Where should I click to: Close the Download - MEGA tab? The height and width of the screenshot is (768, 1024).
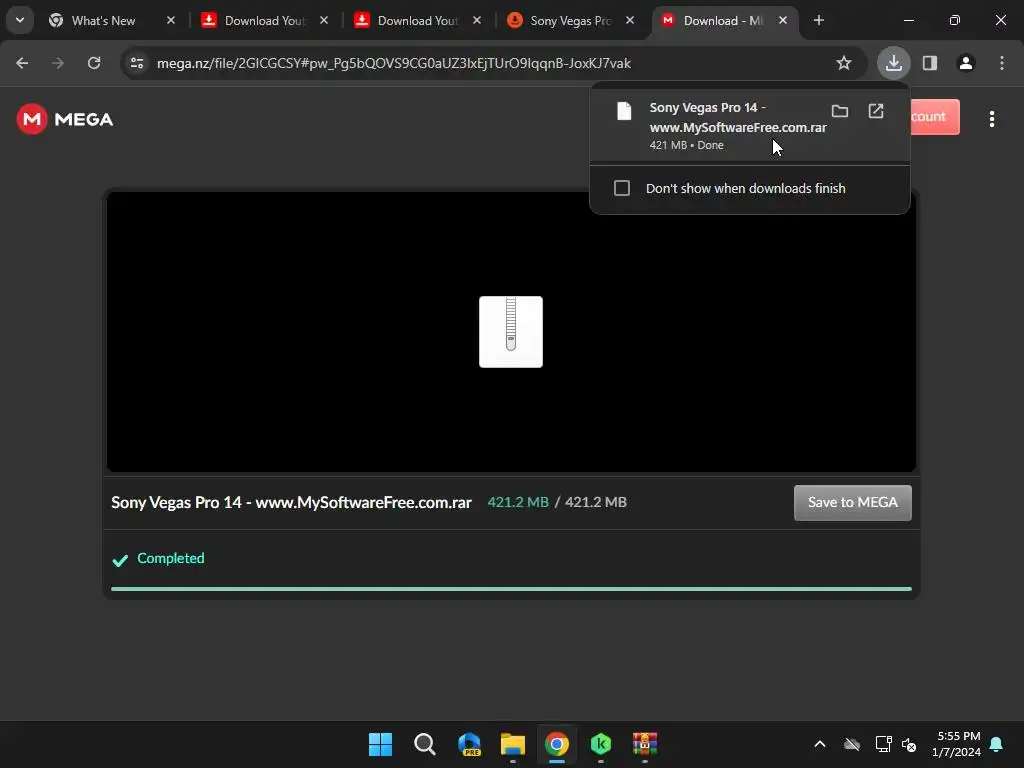coord(782,20)
